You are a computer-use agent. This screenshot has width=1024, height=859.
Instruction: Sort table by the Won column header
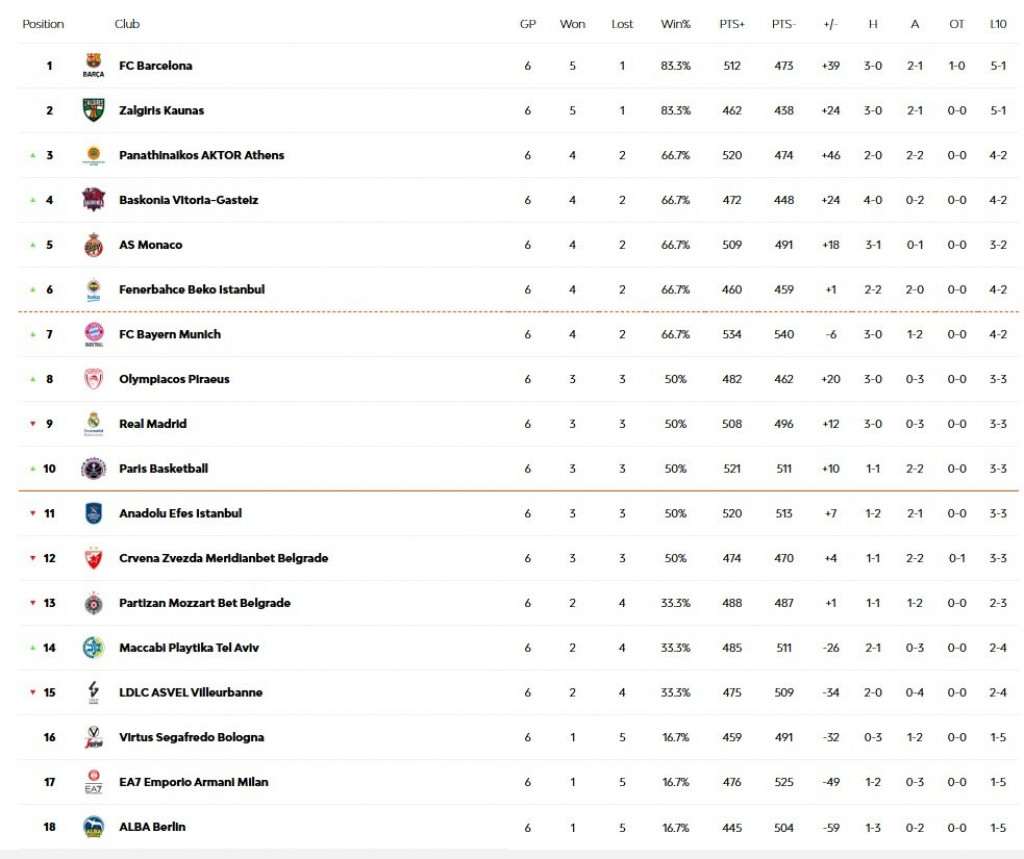point(572,24)
